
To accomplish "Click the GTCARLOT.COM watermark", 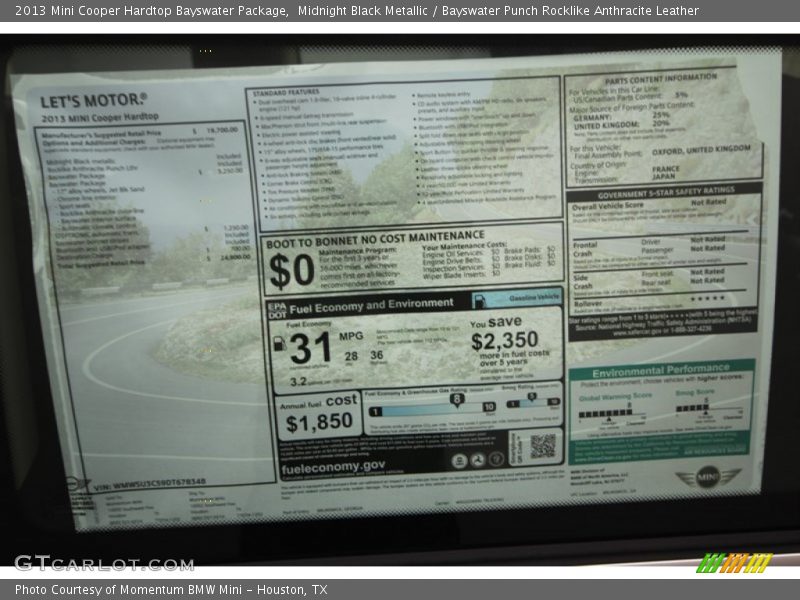I will [x=104, y=563].
